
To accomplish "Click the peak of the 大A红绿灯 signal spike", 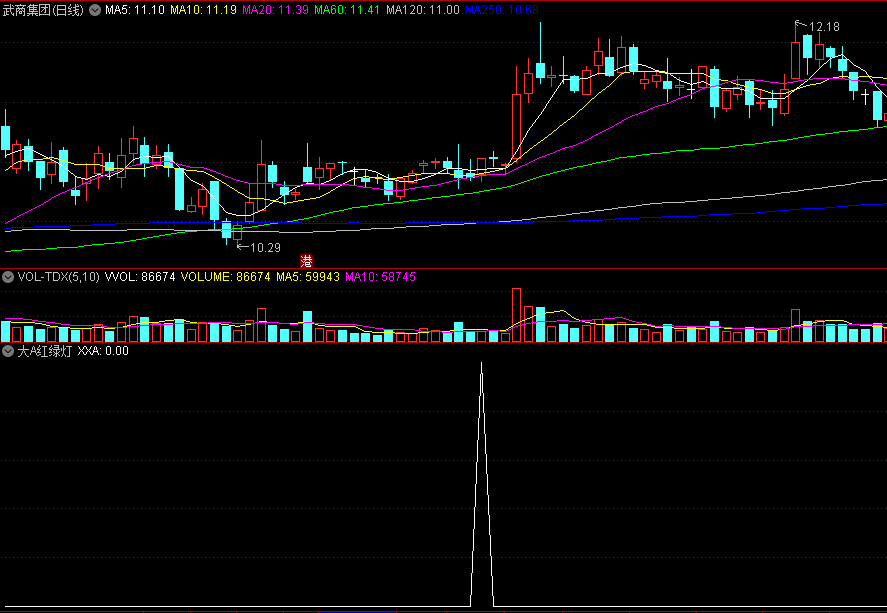I will click(481, 364).
